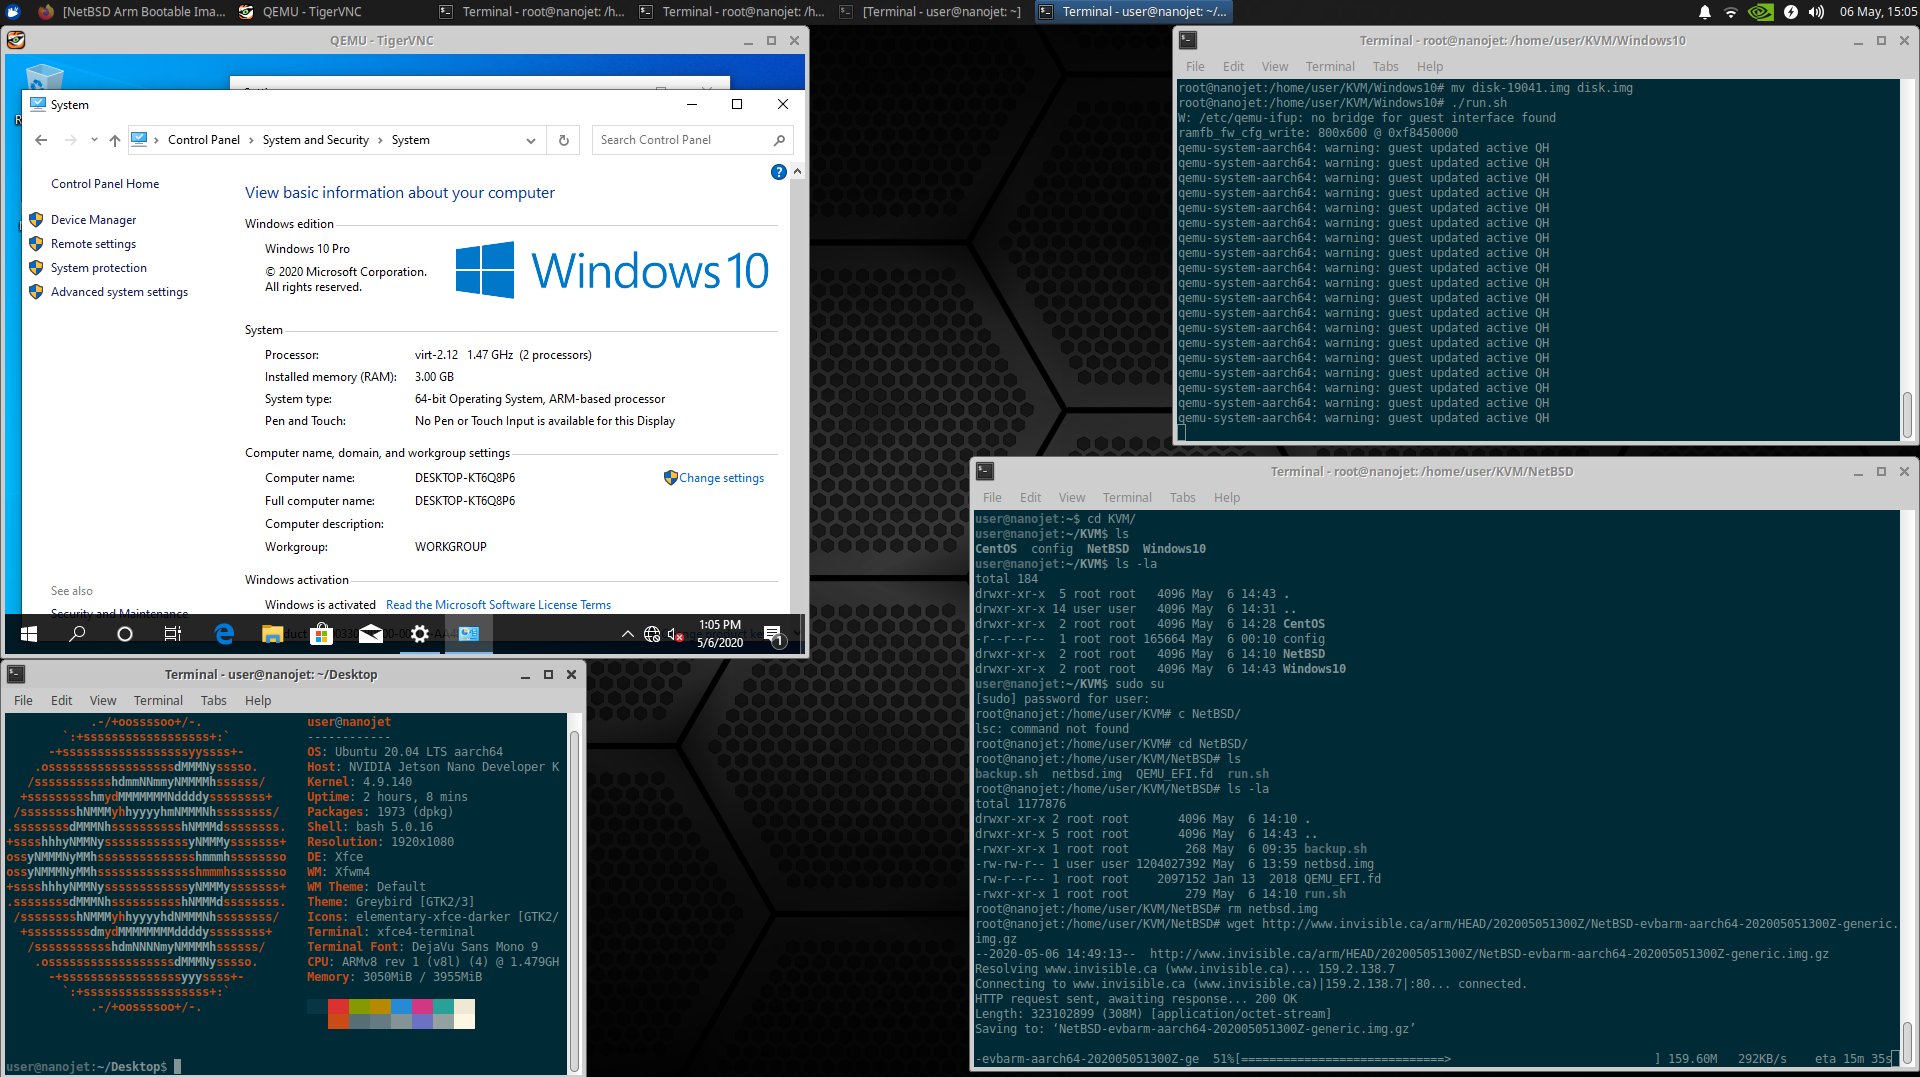Open Device Manager from the System sidebar

click(x=92, y=220)
